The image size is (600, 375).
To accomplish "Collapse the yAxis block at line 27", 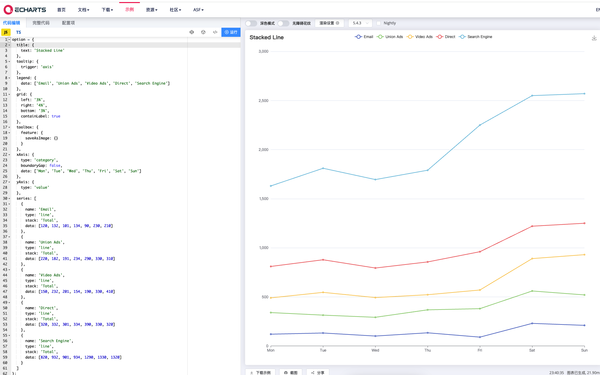I will [x=10, y=182].
